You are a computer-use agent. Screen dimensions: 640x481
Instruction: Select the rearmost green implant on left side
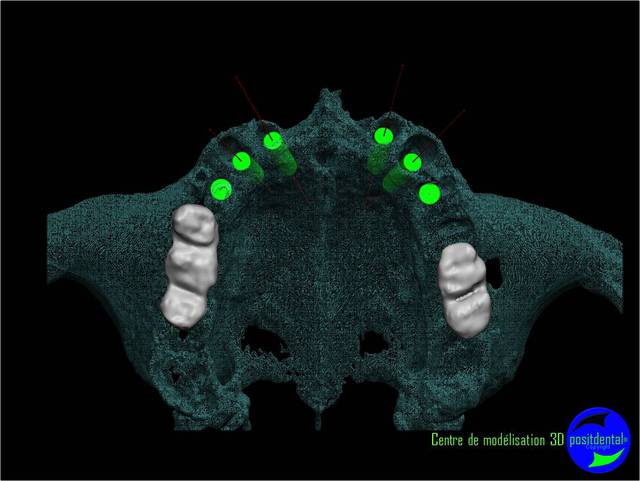point(221,187)
